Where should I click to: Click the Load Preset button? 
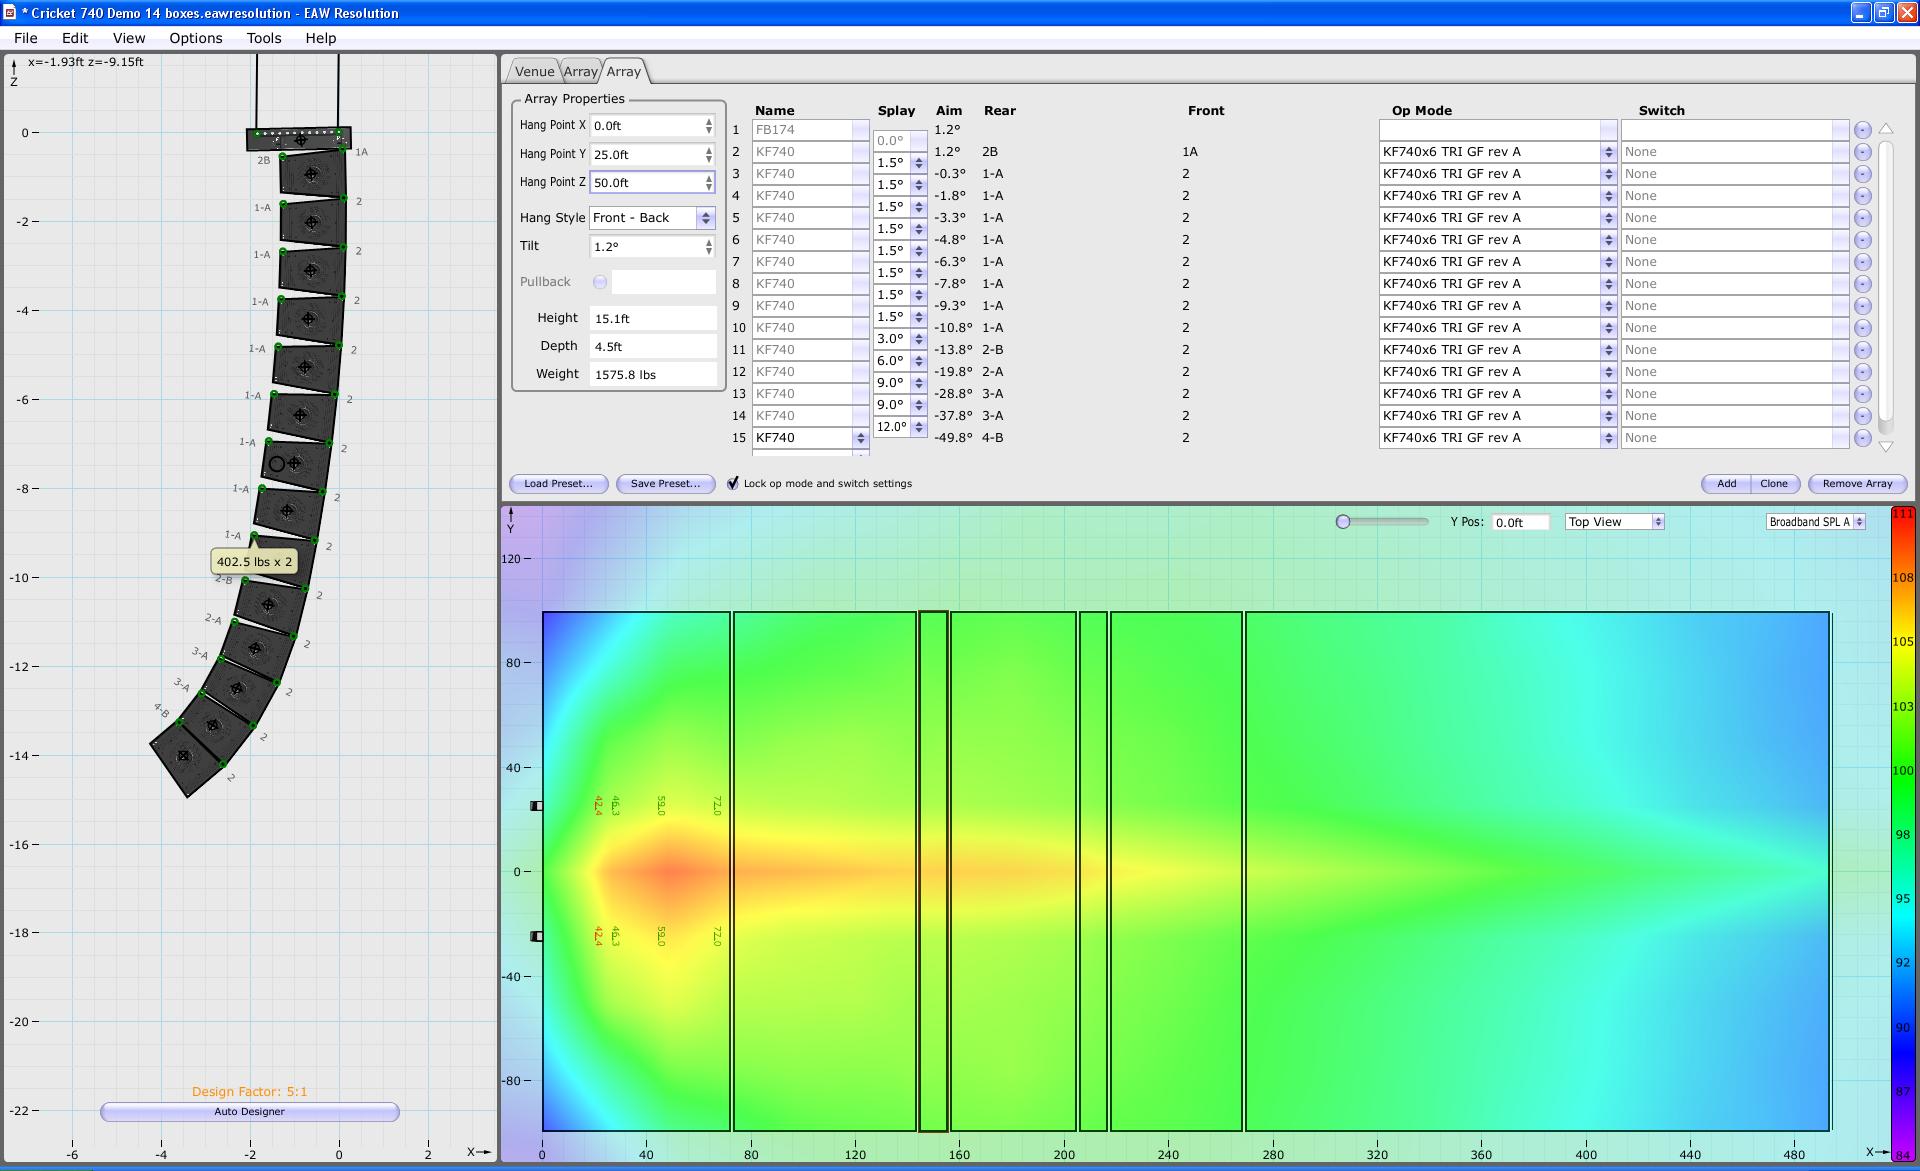558,483
